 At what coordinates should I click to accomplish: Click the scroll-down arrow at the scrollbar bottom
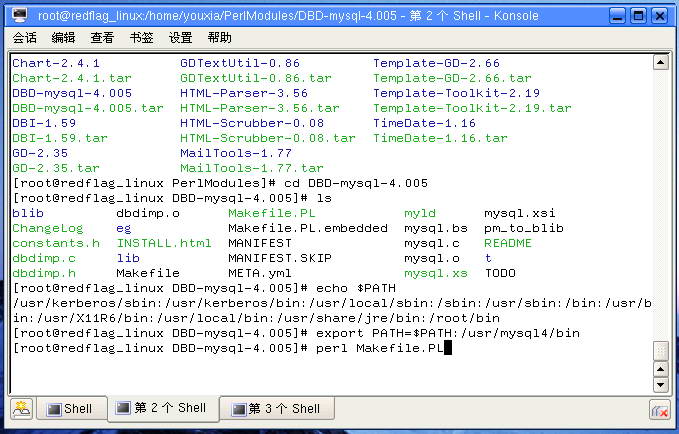661,385
